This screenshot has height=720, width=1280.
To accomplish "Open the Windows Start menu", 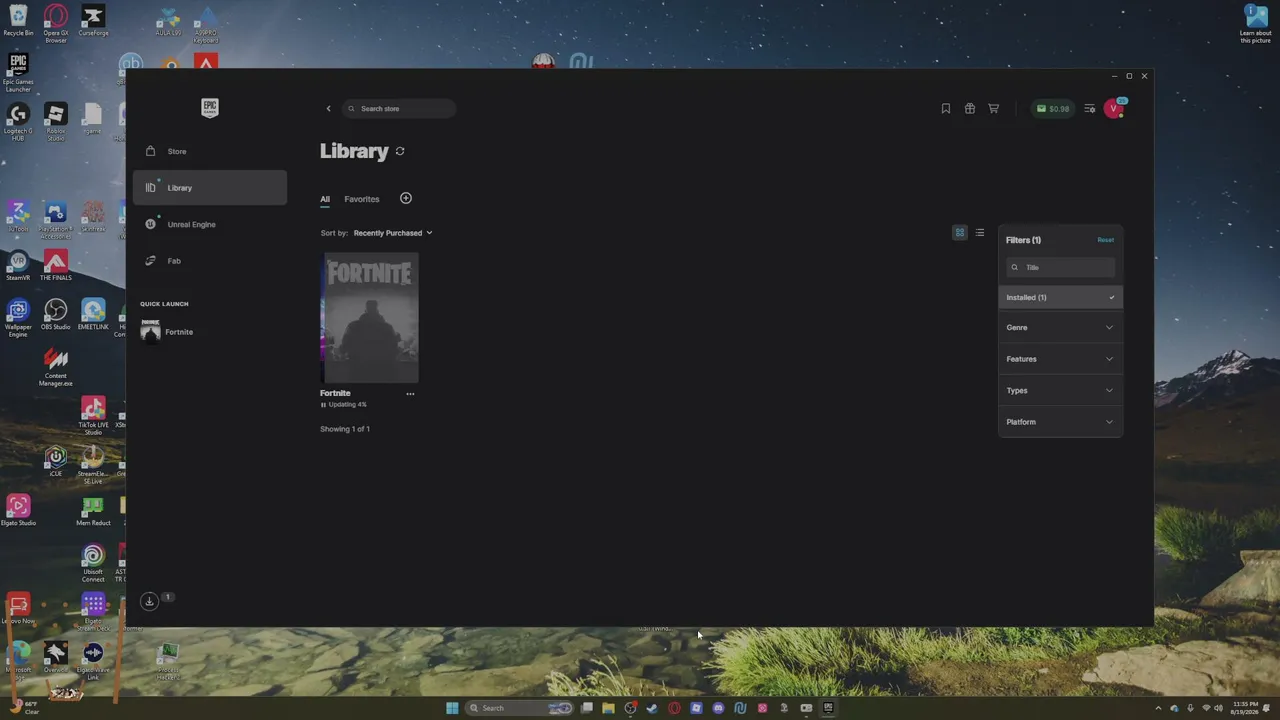I will click(452, 708).
